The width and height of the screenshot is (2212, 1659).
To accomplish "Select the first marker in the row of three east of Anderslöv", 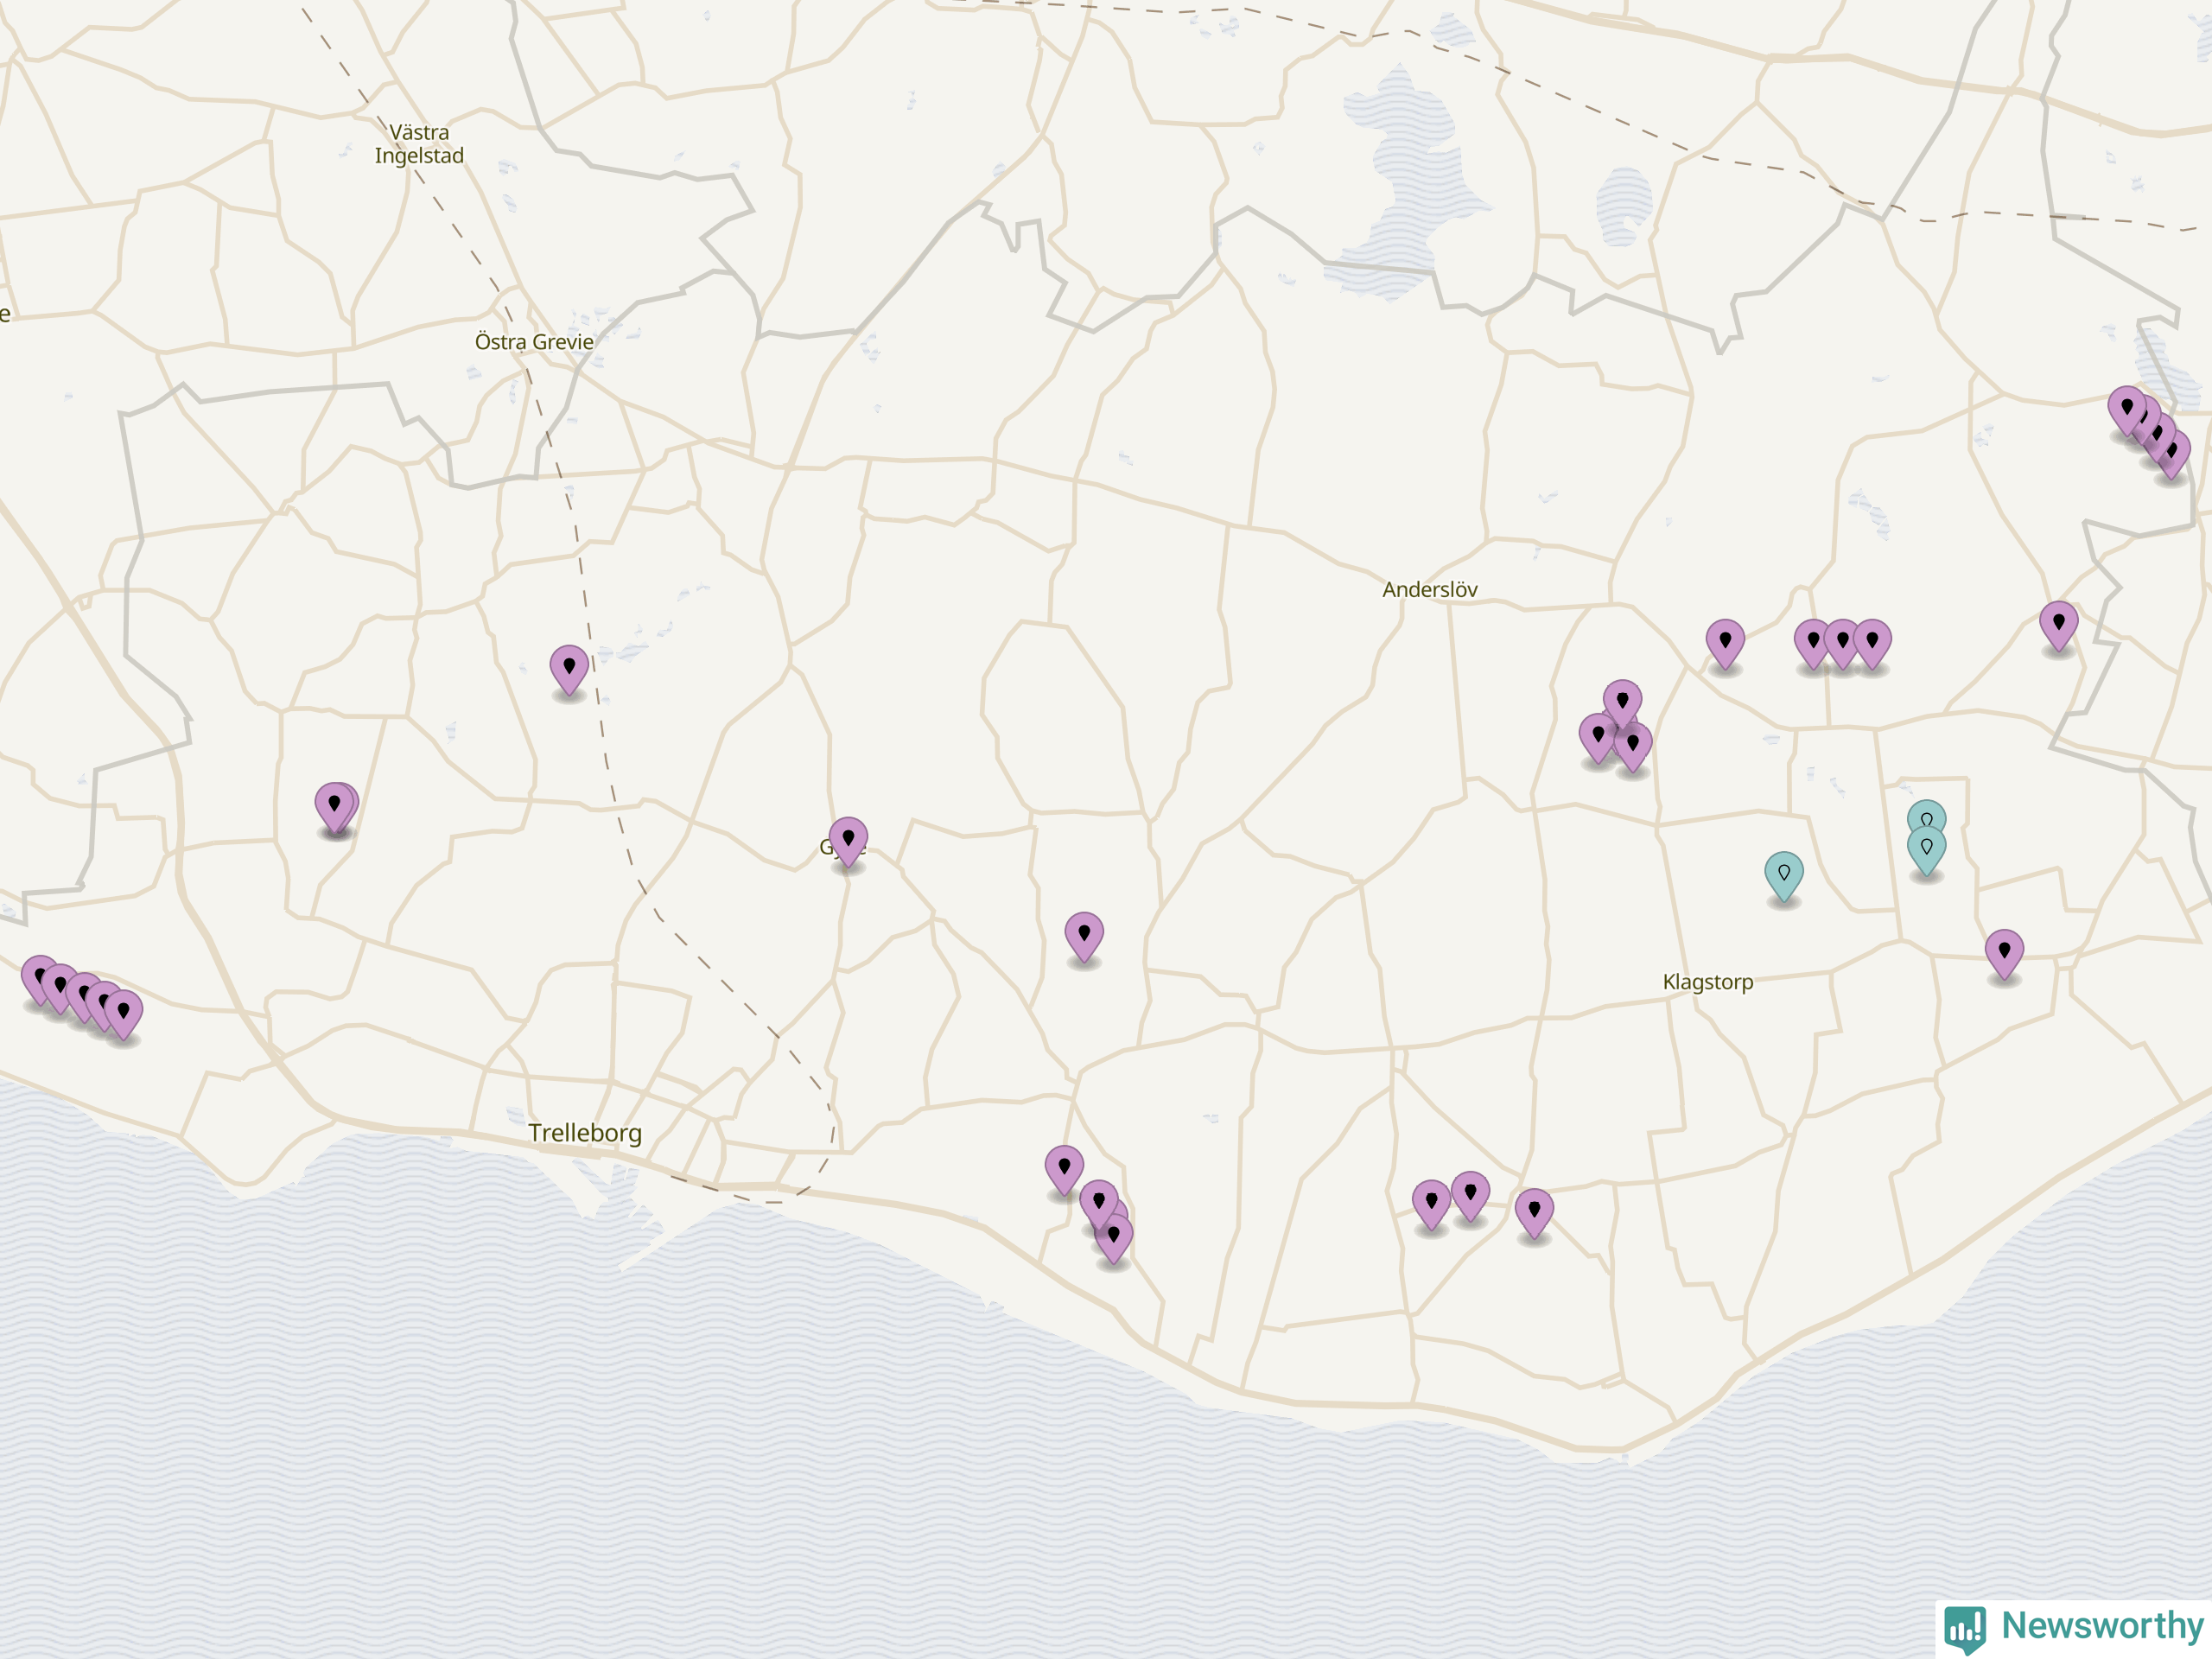I will click(x=1813, y=643).
